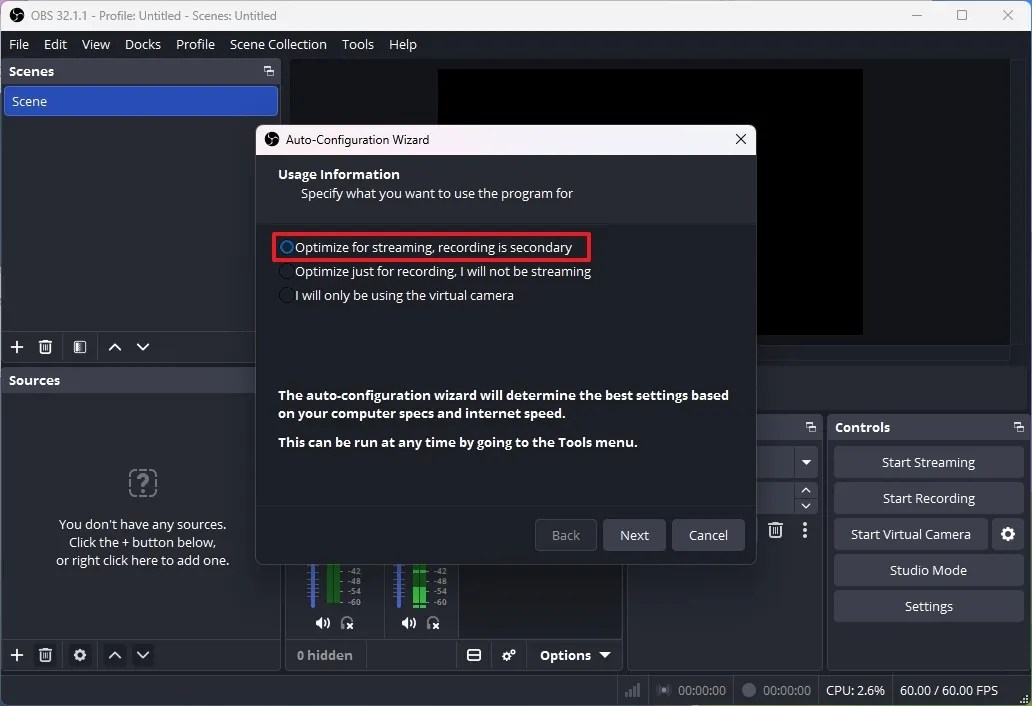Move scene down with the down arrow
Screen dimensions: 1032x706
(x=143, y=347)
